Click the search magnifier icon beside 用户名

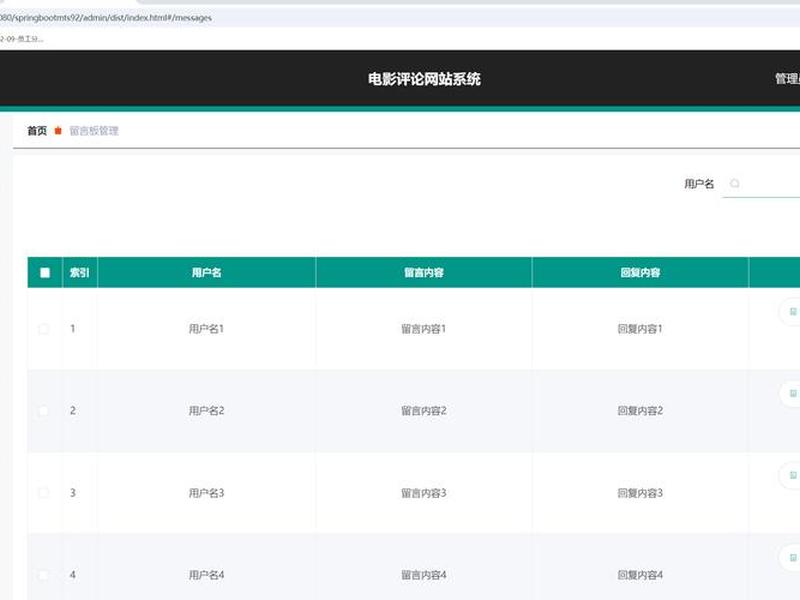pyautogui.click(x=735, y=183)
